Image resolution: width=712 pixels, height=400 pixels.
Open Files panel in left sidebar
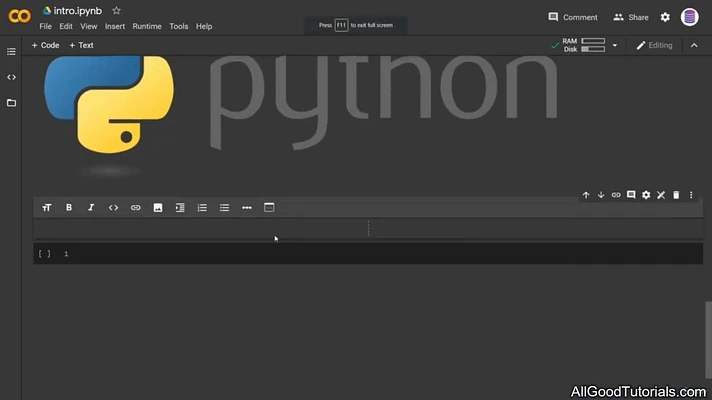(11, 103)
